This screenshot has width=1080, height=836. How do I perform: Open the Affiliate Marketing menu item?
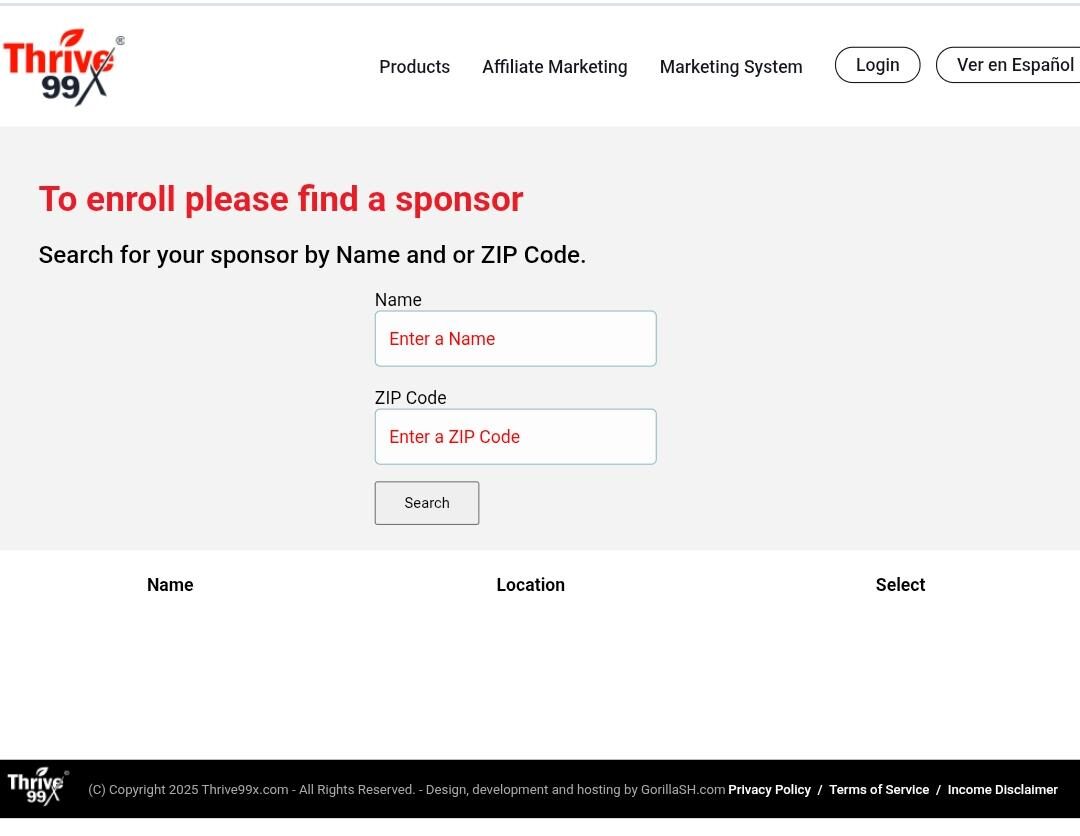pos(554,67)
